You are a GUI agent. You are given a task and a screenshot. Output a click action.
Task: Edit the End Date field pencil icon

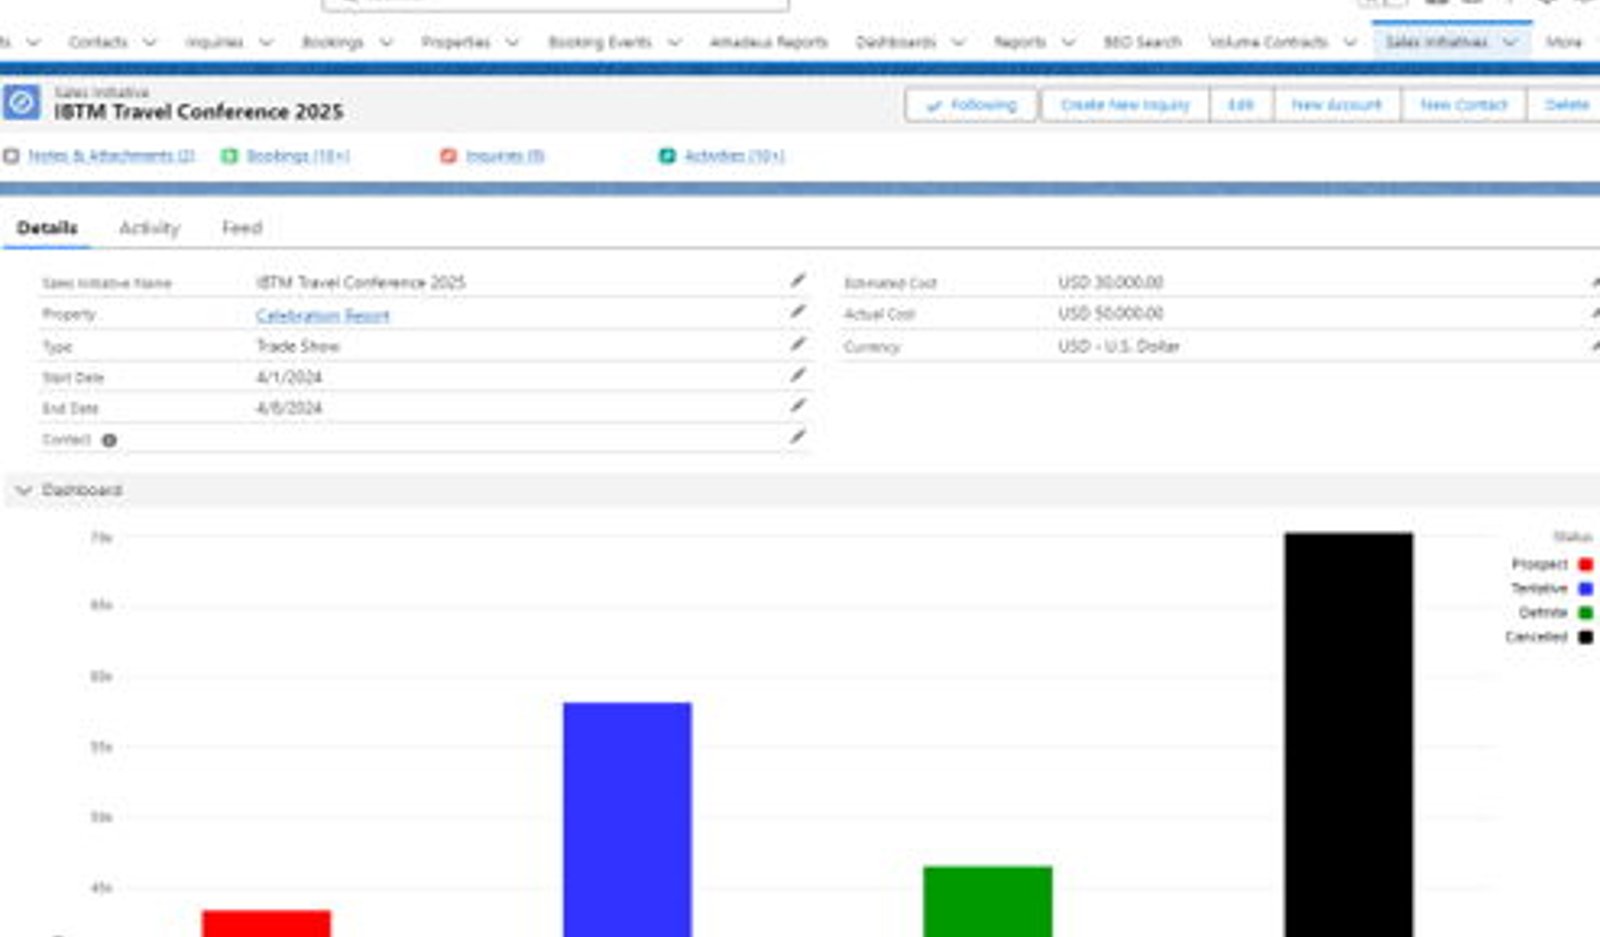(x=798, y=406)
